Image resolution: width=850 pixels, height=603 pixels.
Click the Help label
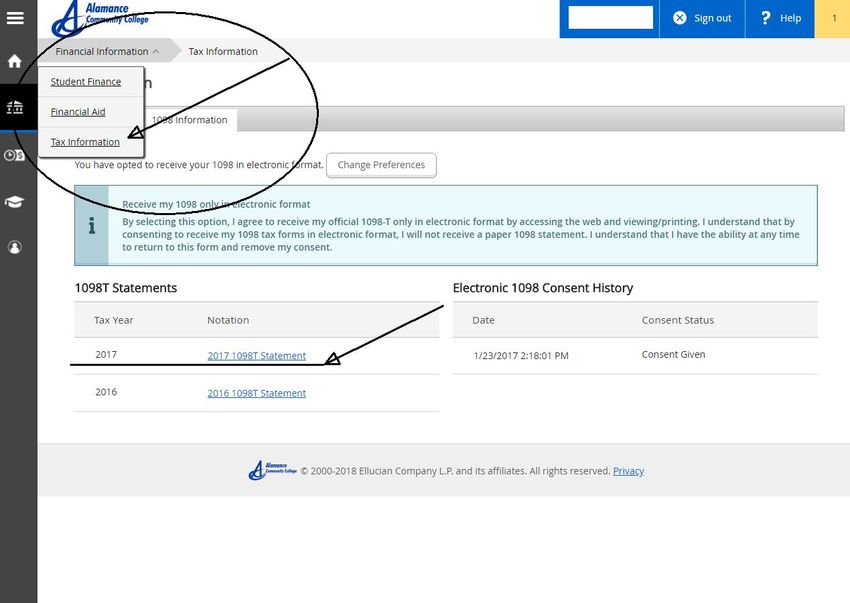790,18
